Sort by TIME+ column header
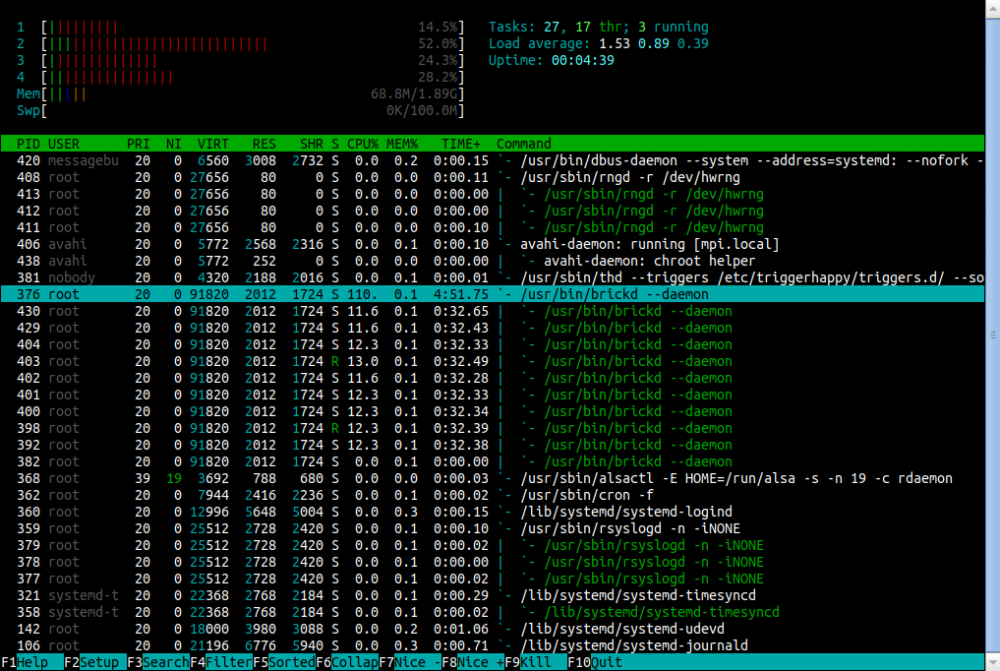Viewport: 1000px width, 671px height. [x=461, y=144]
